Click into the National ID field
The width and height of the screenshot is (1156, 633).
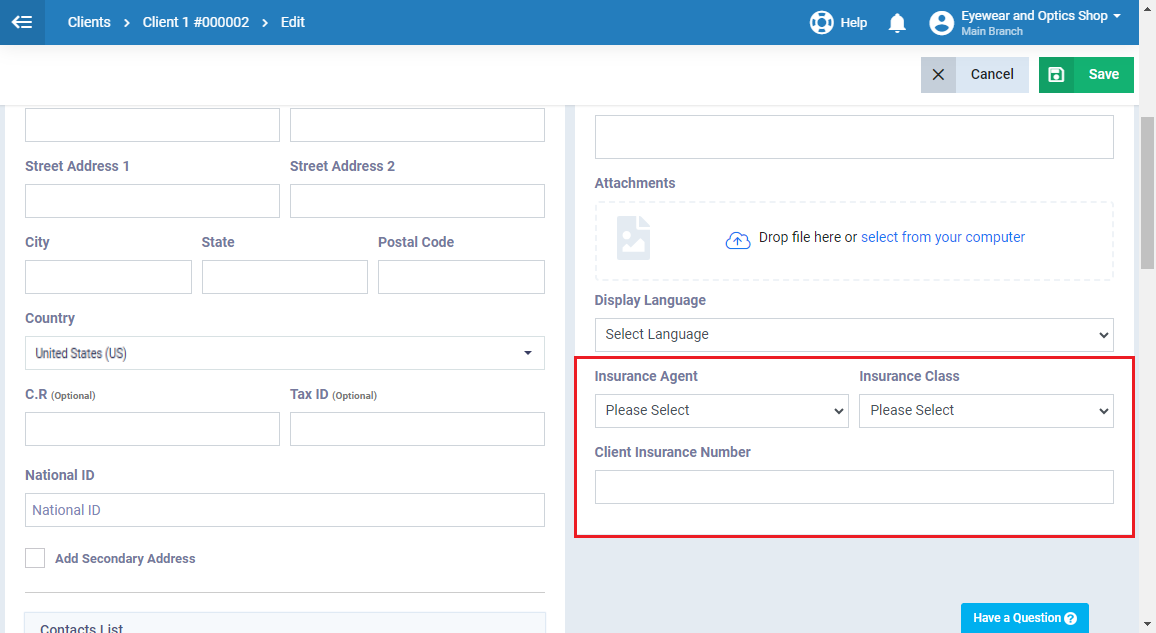[x=284, y=510]
